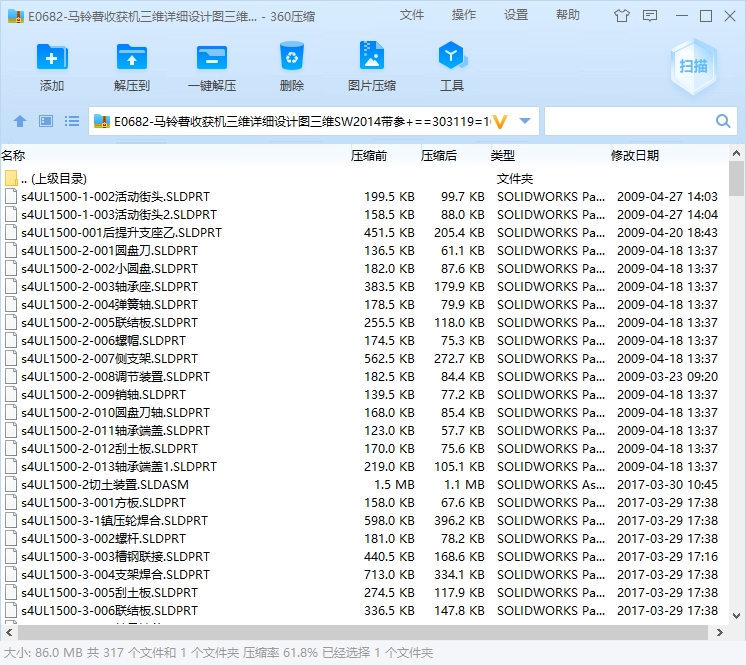Click the 解压到 (Extract to) icon
Image resolution: width=746 pixels, height=665 pixels.
click(132, 58)
